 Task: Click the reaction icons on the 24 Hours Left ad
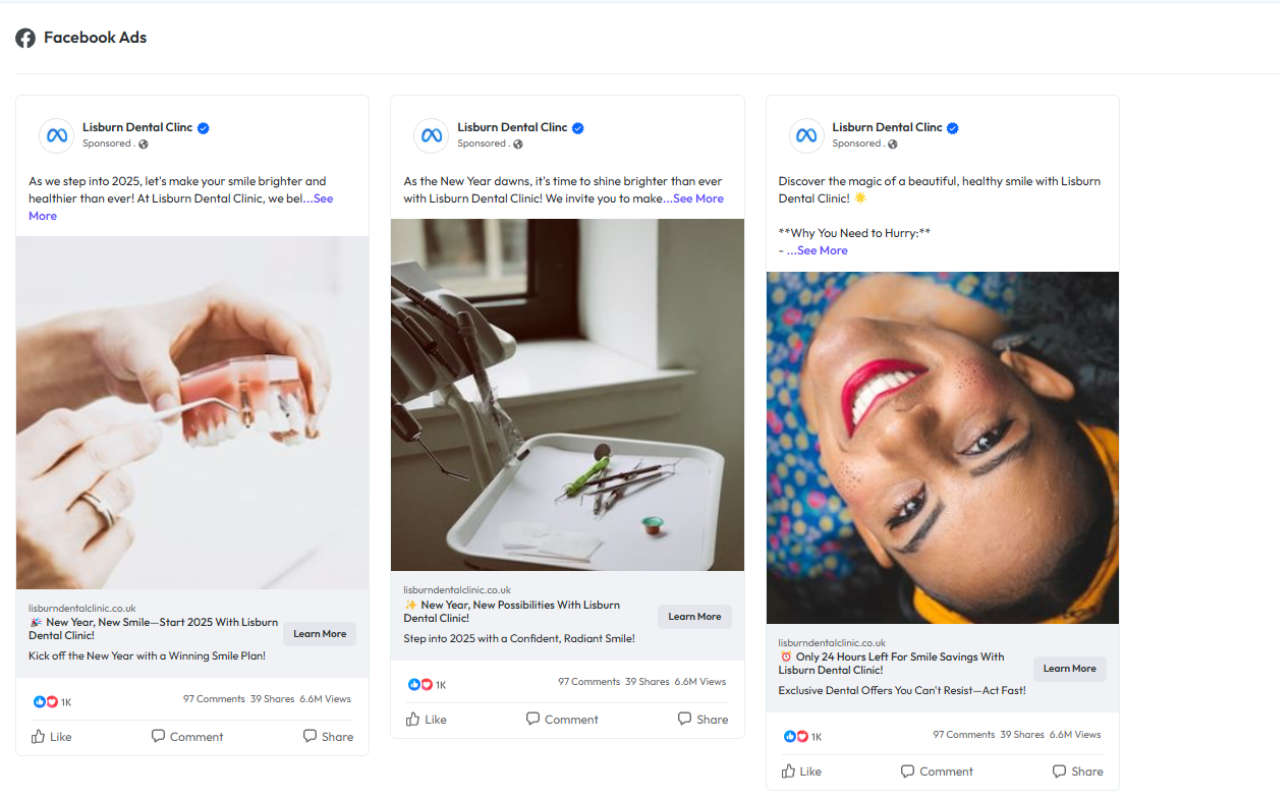coord(796,737)
